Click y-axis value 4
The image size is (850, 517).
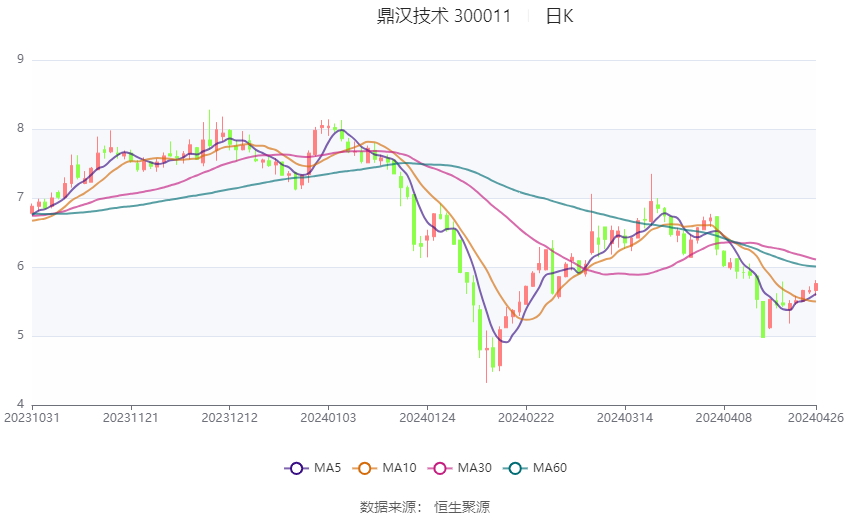[x=21, y=404]
